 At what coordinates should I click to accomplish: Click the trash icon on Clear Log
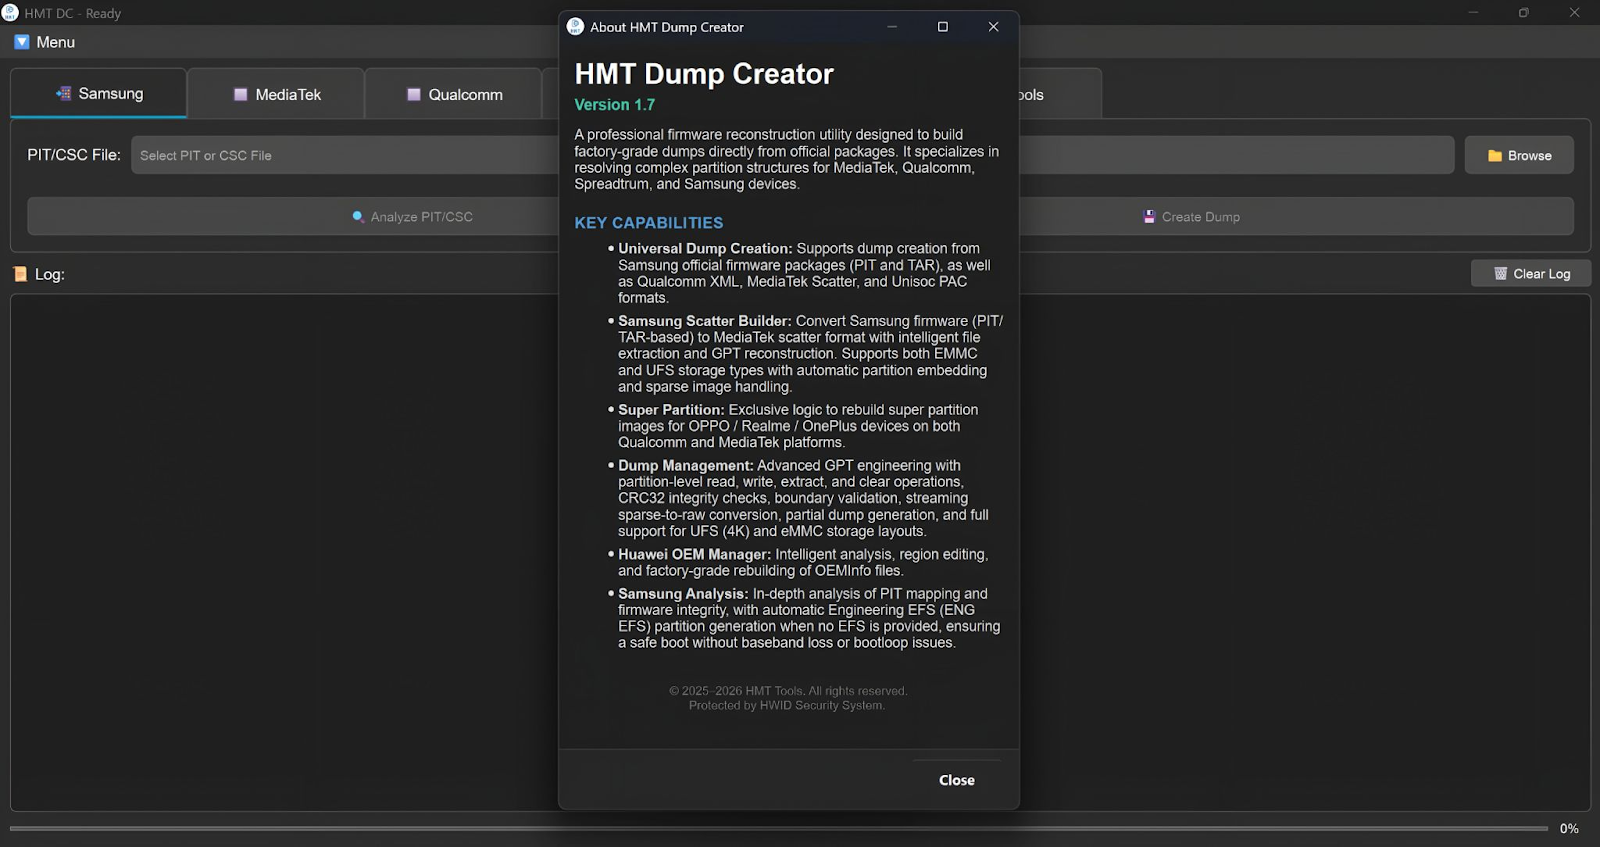(1500, 274)
